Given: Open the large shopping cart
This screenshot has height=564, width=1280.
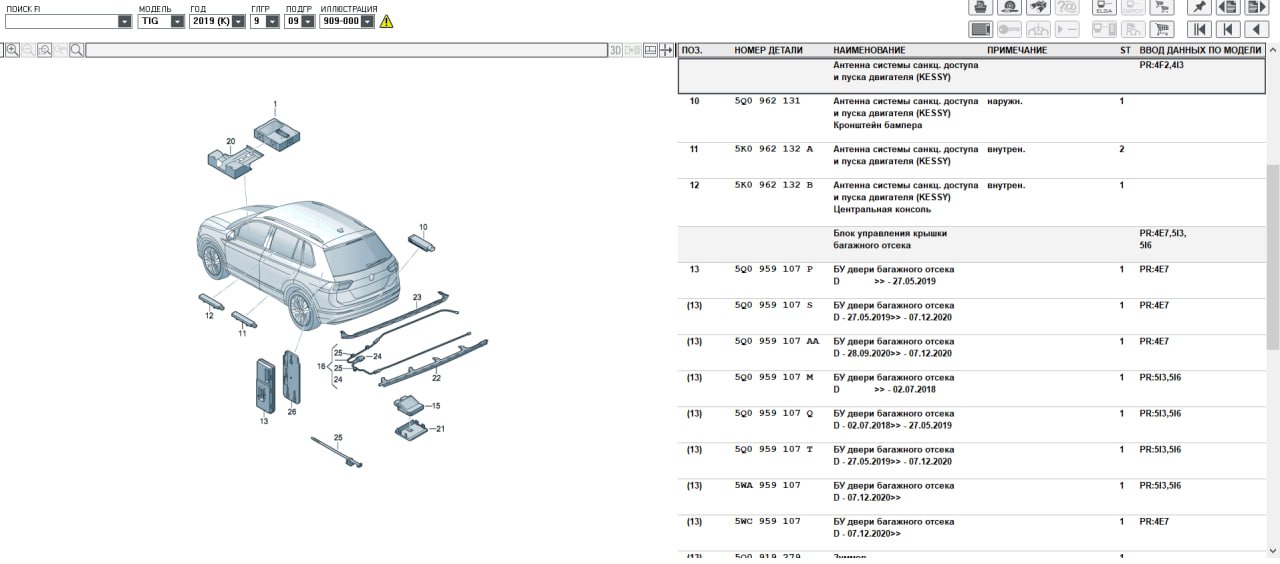Looking at the screenshot, I should pyautogui.click(x=1162, y=29).
